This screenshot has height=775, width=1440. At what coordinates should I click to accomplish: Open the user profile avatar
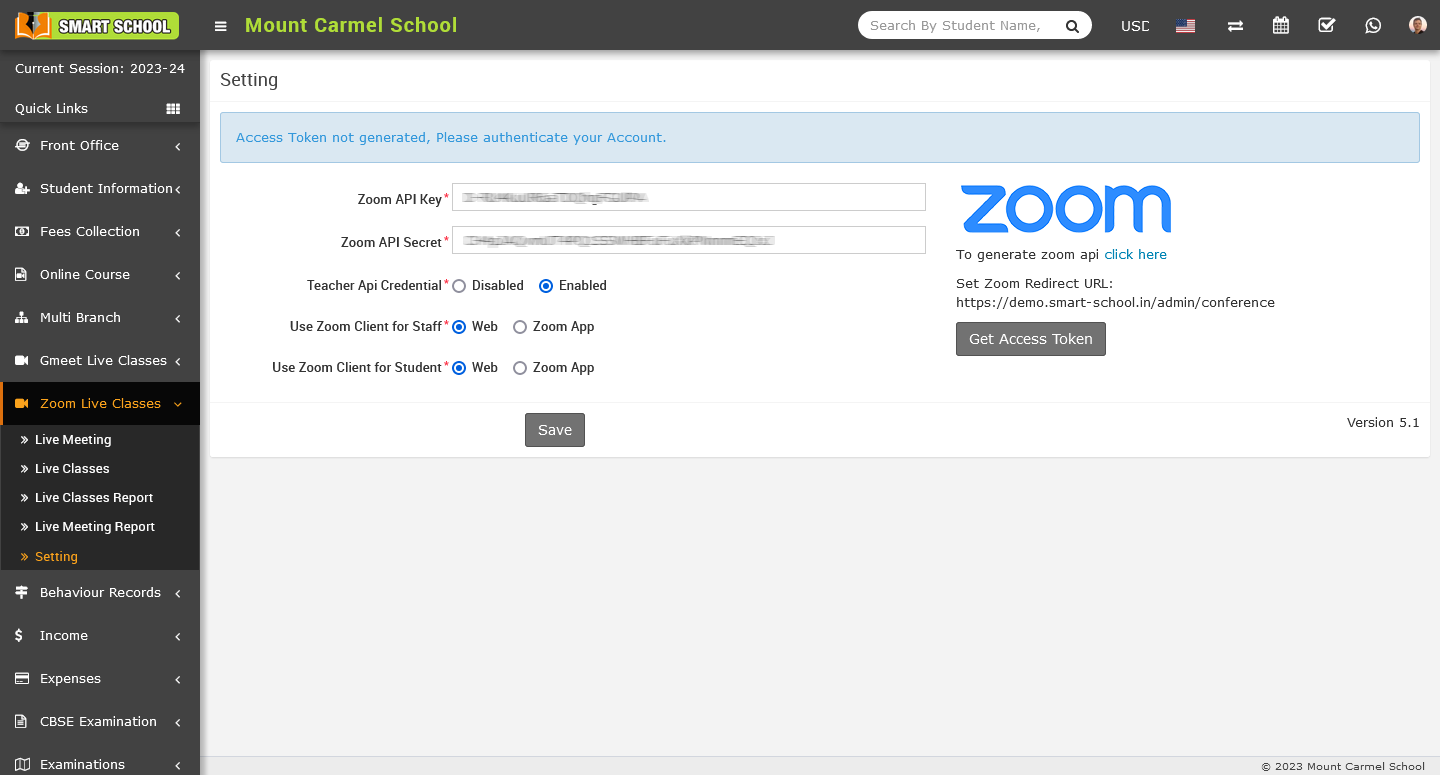(x=1417, y=26)
